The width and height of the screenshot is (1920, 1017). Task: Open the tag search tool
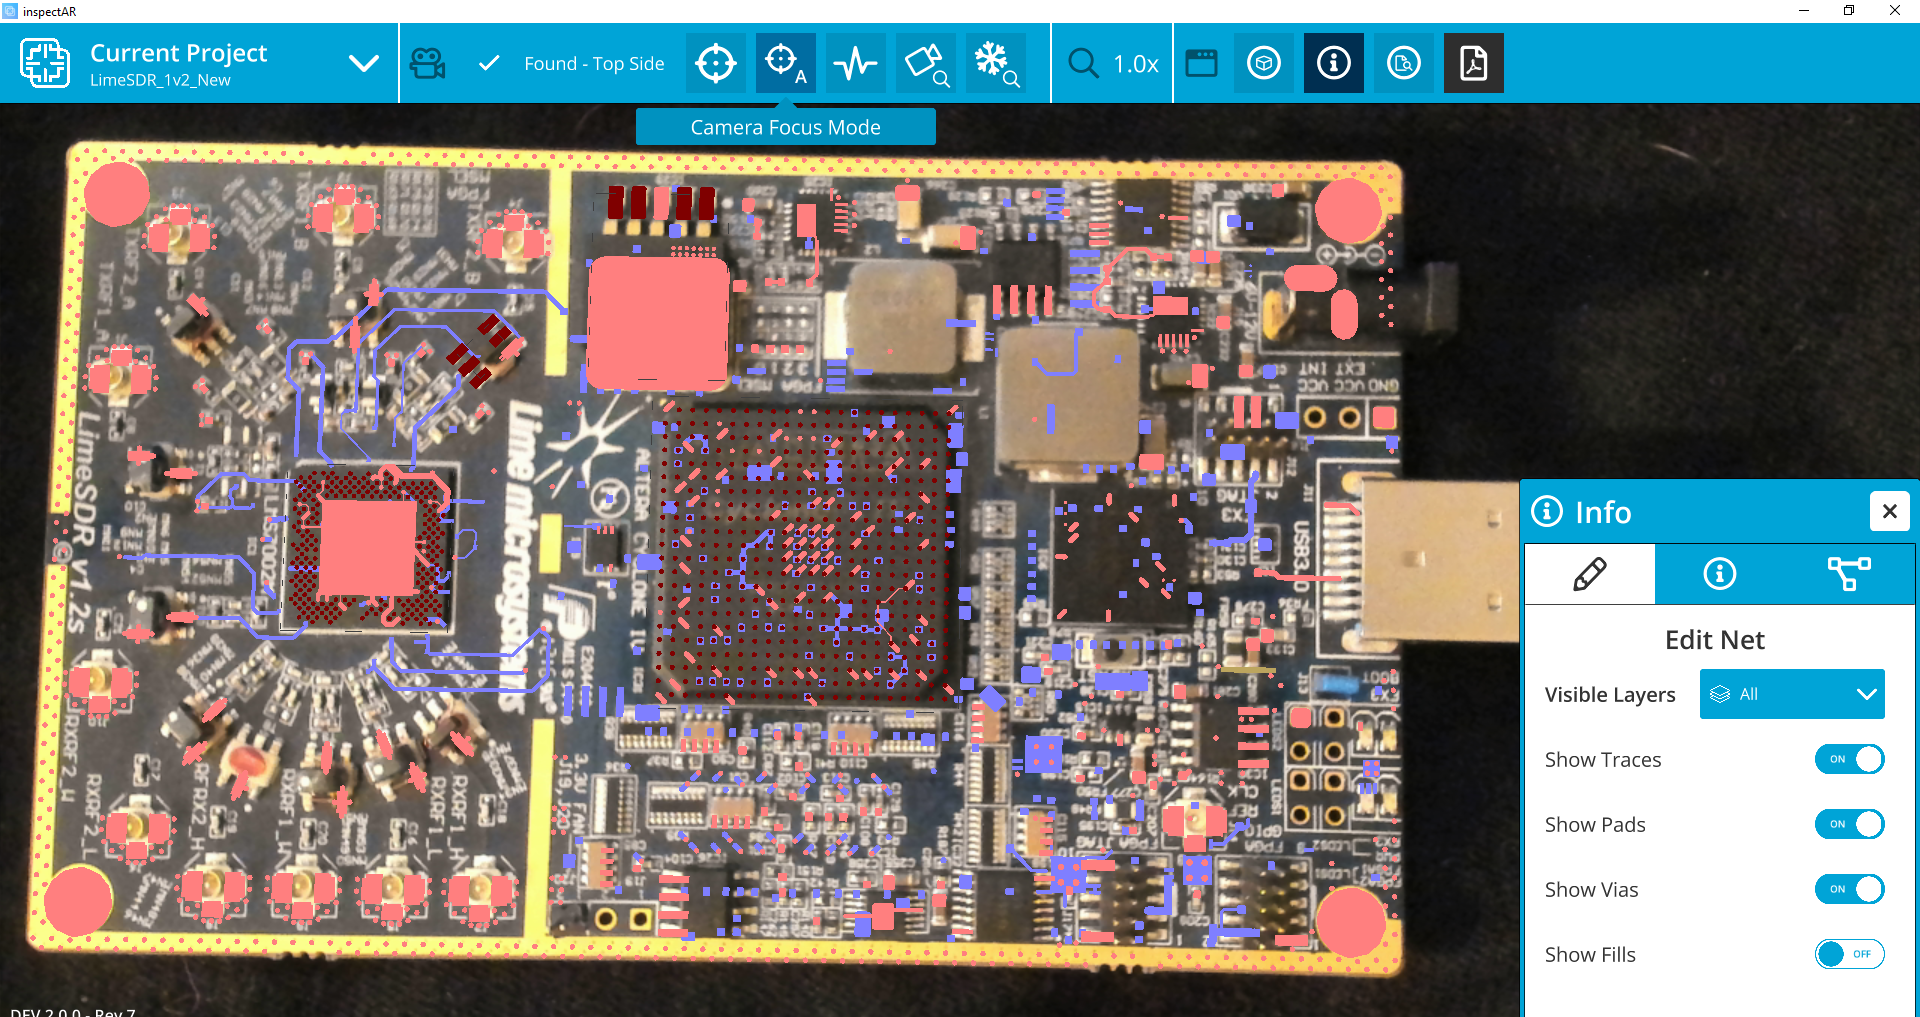(x=926, y=63)
